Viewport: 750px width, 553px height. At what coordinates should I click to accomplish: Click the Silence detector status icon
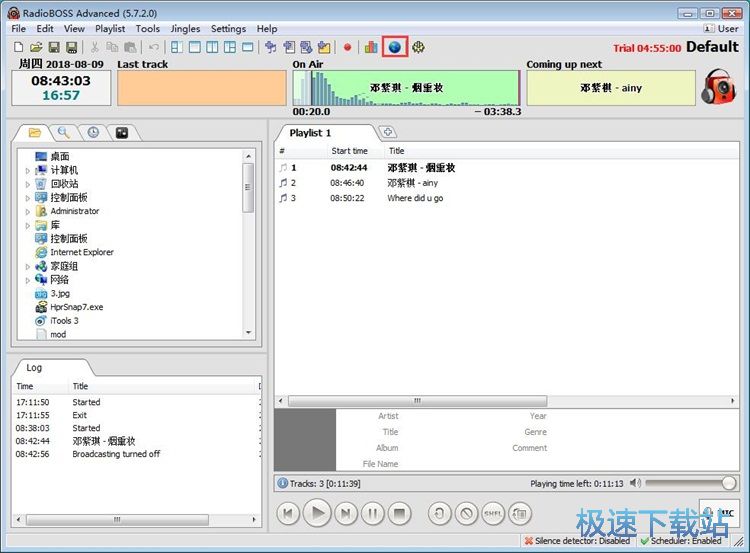tap(528, 541)
